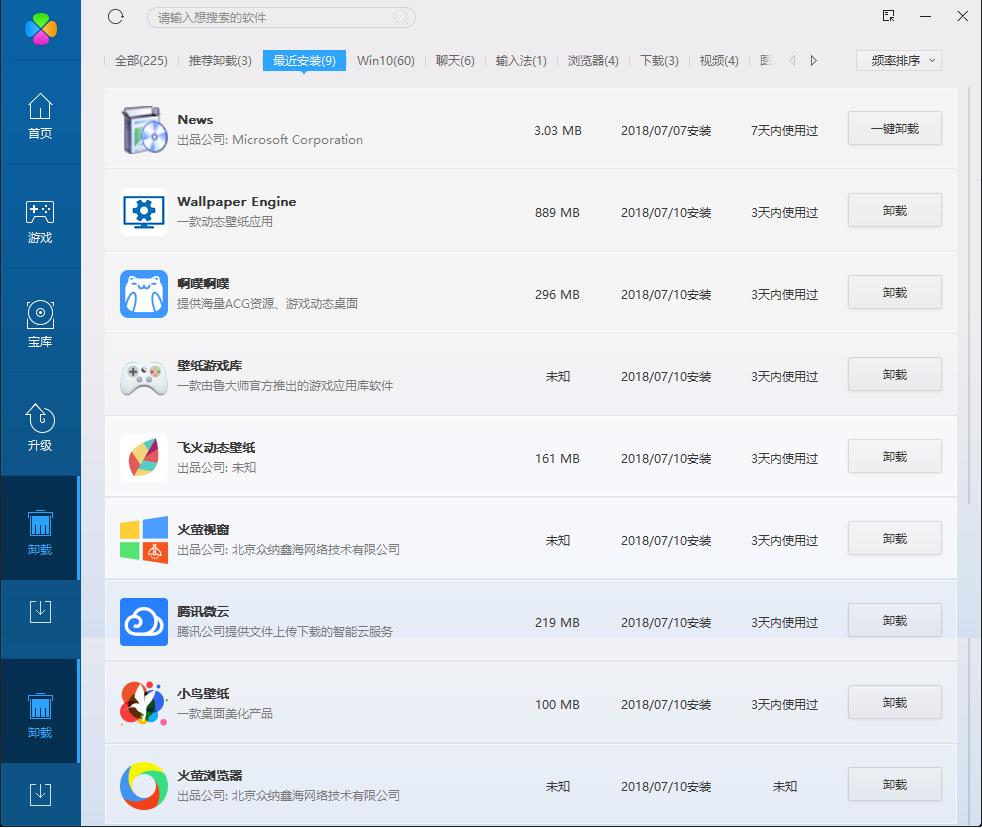
Task: Click the 小鸟壁纸 app name
Action: (204, 694)
